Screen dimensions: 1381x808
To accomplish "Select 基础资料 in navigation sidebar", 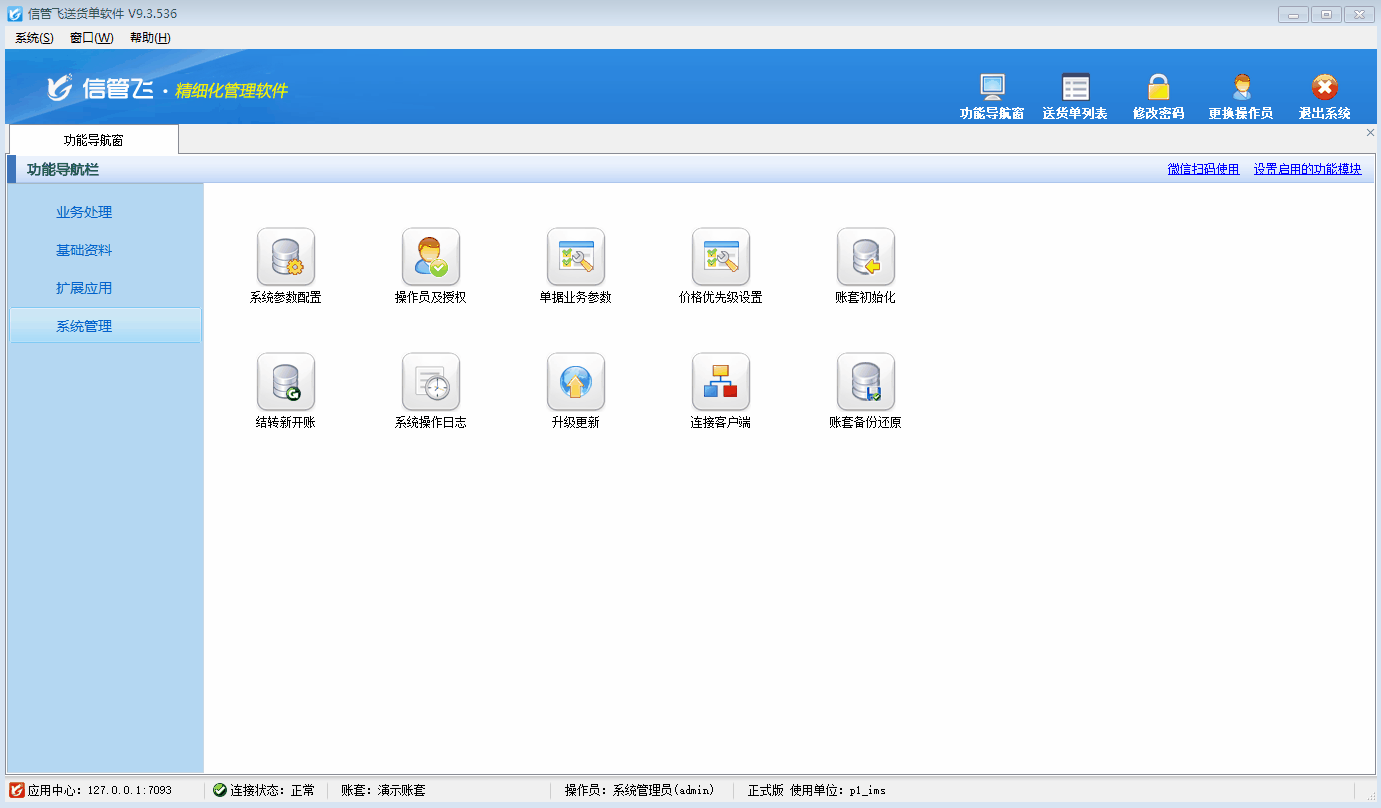I will (84, 250).
